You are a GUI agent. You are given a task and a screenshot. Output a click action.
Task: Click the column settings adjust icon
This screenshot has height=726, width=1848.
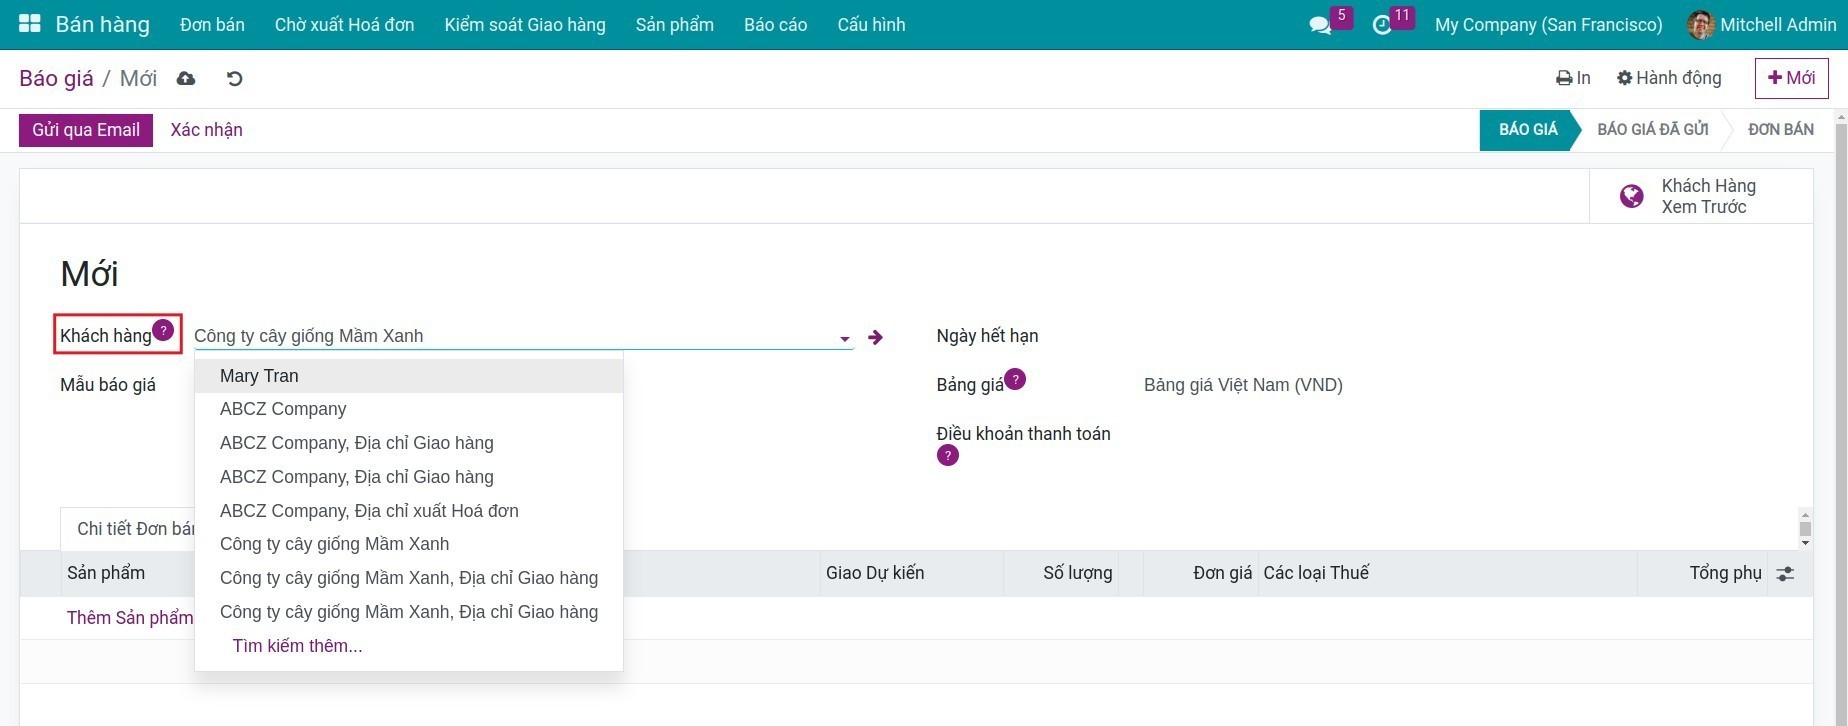pos(1785,574)
